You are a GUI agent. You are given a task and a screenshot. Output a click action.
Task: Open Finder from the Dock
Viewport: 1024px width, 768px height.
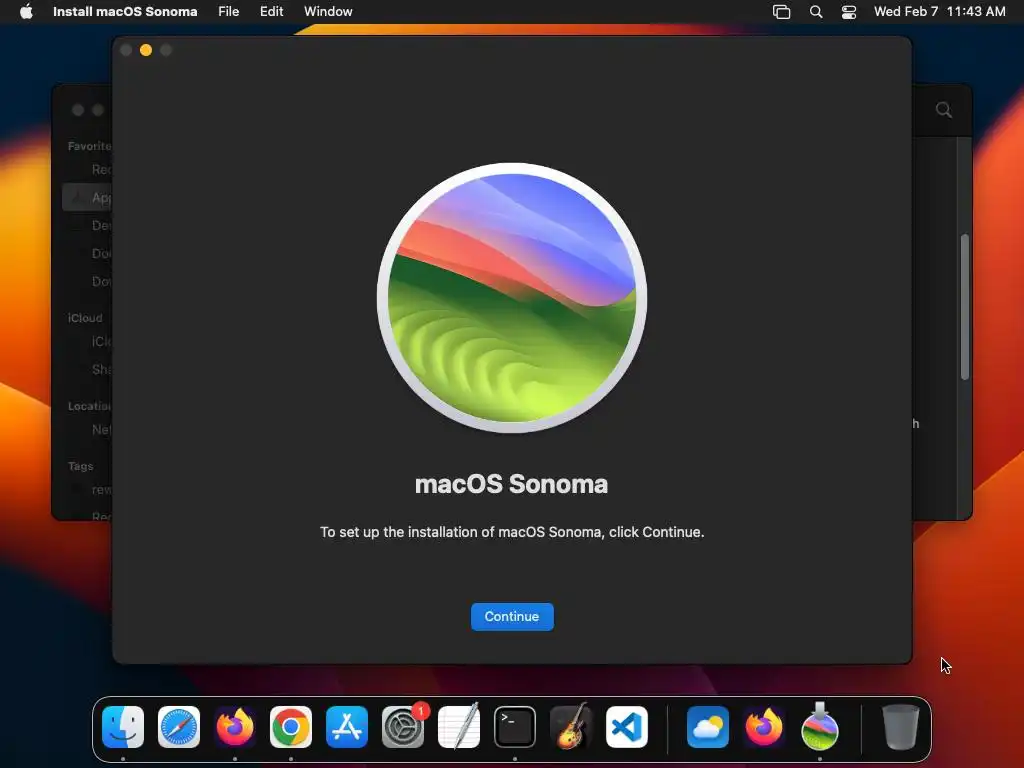[123, 727]
